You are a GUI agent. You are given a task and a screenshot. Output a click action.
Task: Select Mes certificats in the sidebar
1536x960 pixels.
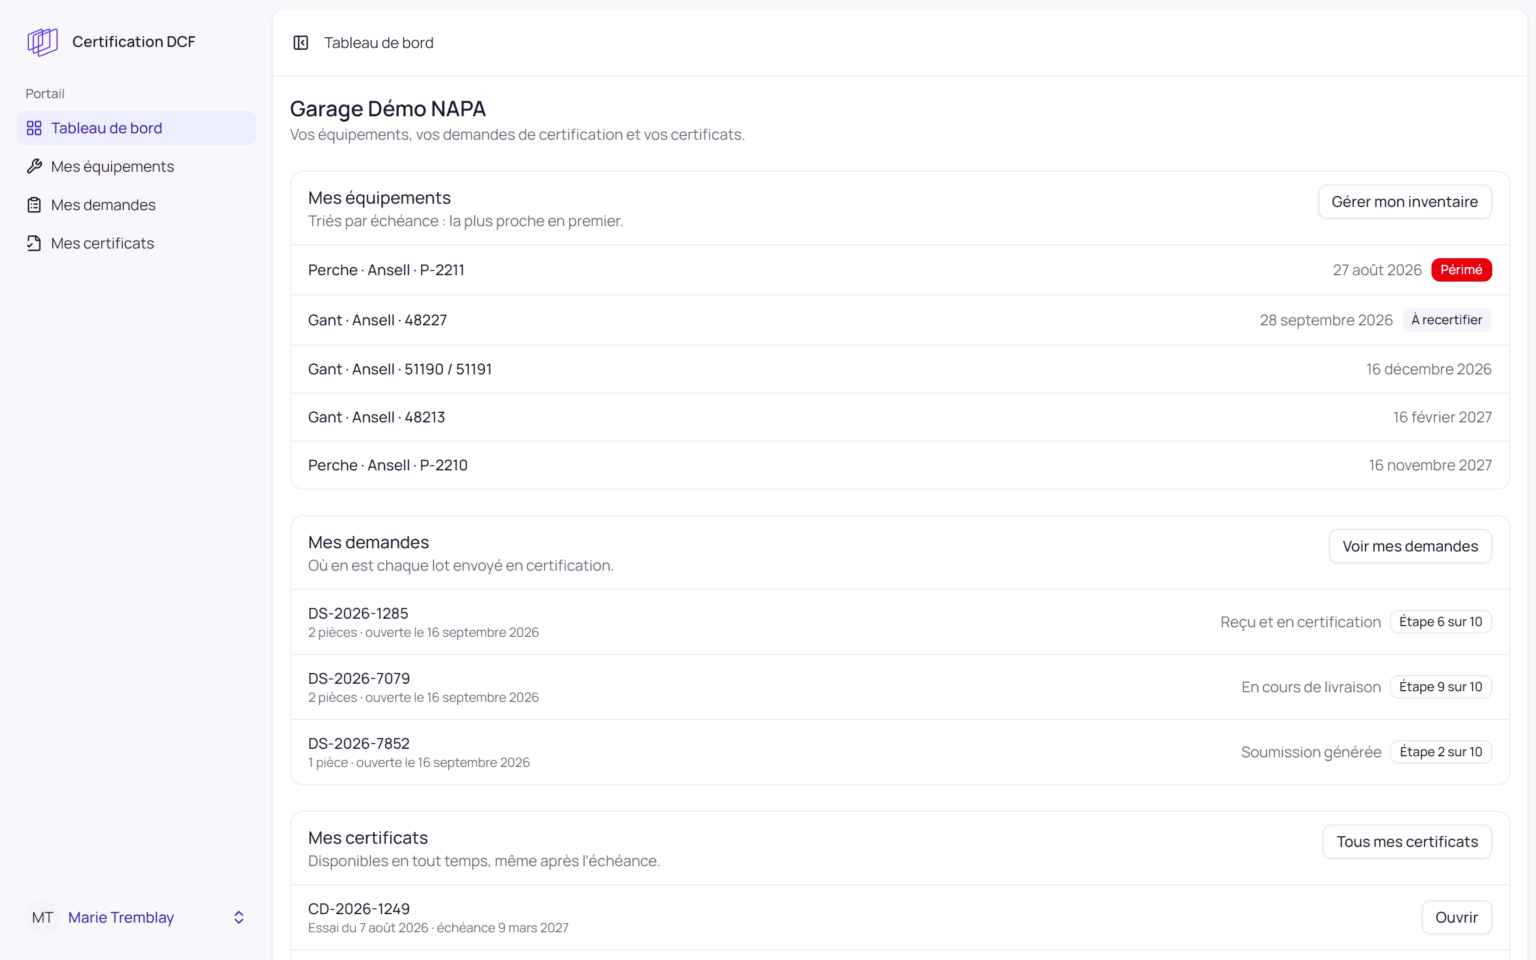[x=136, y=243]
